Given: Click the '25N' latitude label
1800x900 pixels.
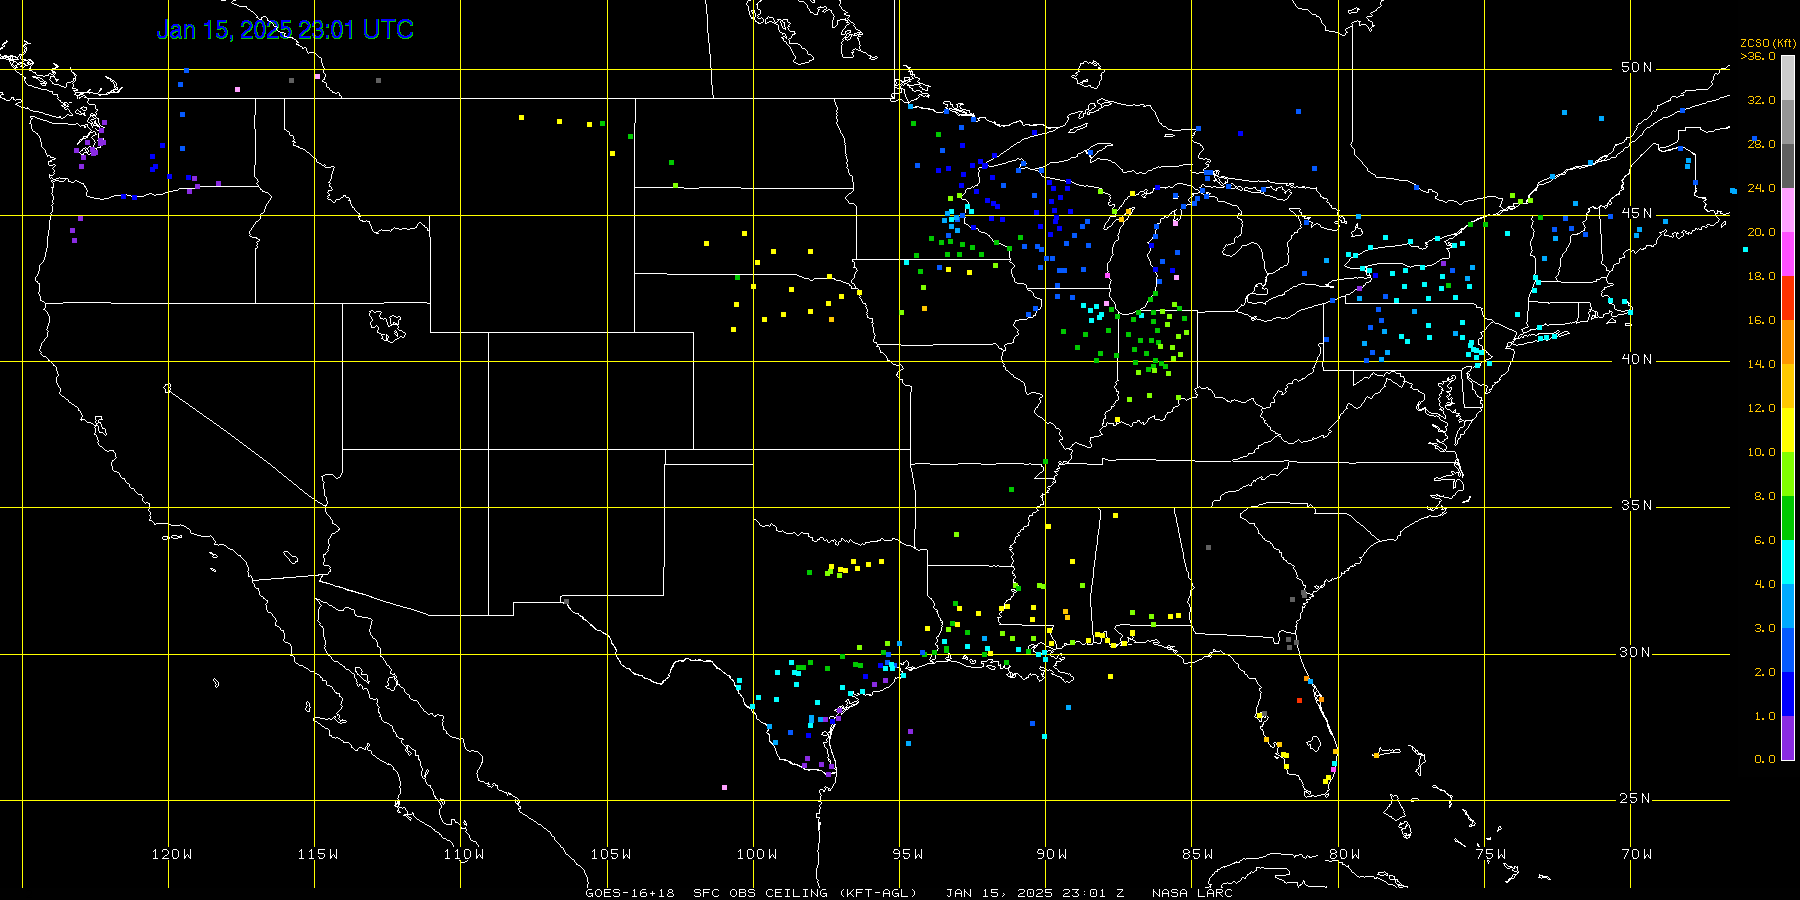Looking at the screenshot, I should [x=1637, y=798].
